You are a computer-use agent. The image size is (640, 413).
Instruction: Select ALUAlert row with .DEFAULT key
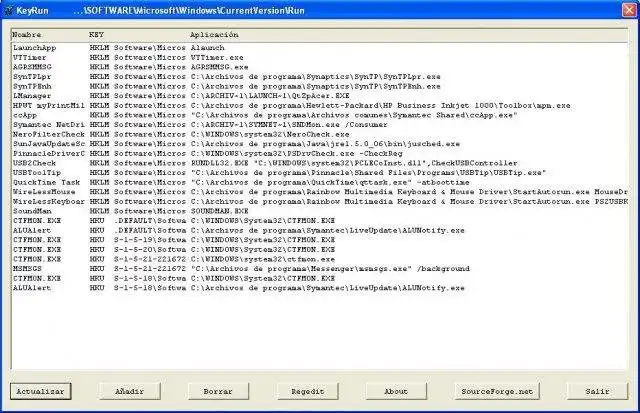click(320, 230)
